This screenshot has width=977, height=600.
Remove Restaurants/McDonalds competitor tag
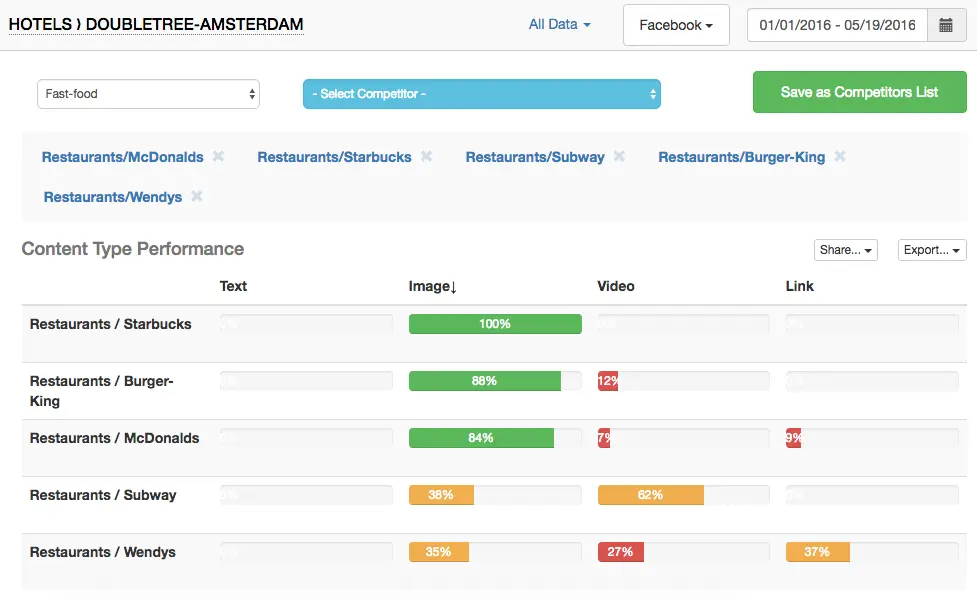pos(218,157)
